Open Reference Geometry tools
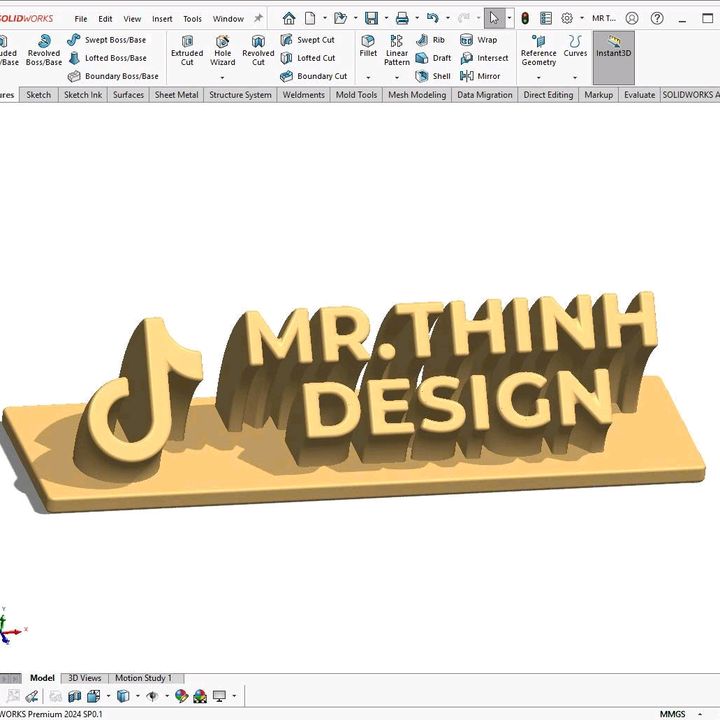The height and width of the screenshot is (720, 720). point(539,51)
